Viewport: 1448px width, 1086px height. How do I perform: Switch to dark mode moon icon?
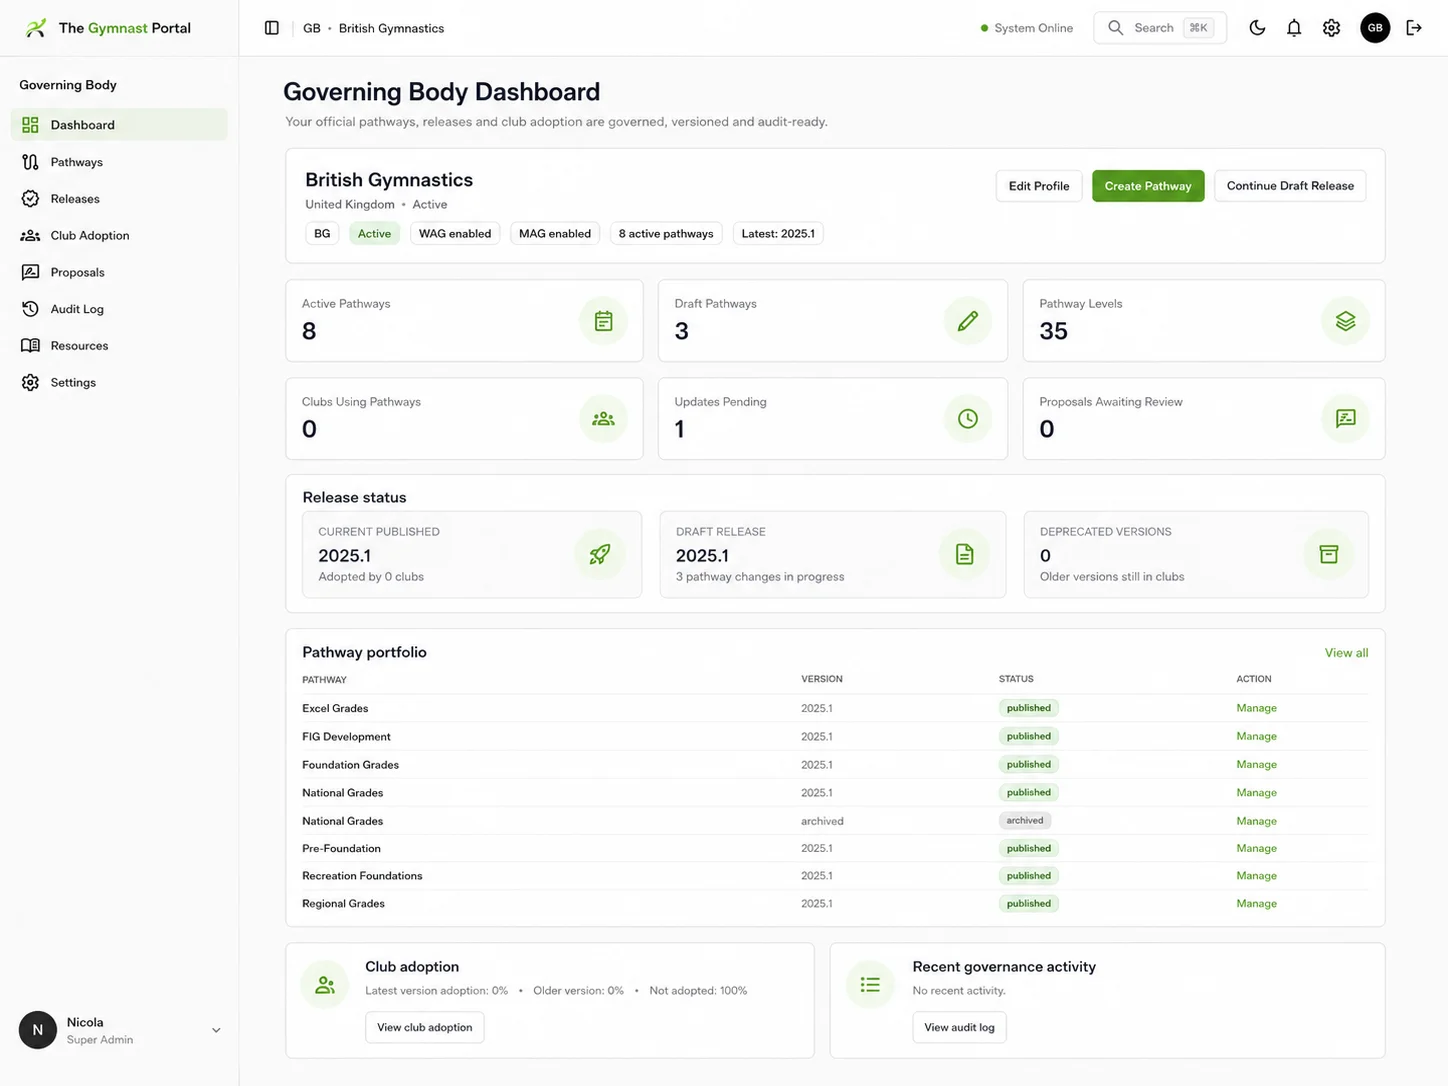(1257, 28)
